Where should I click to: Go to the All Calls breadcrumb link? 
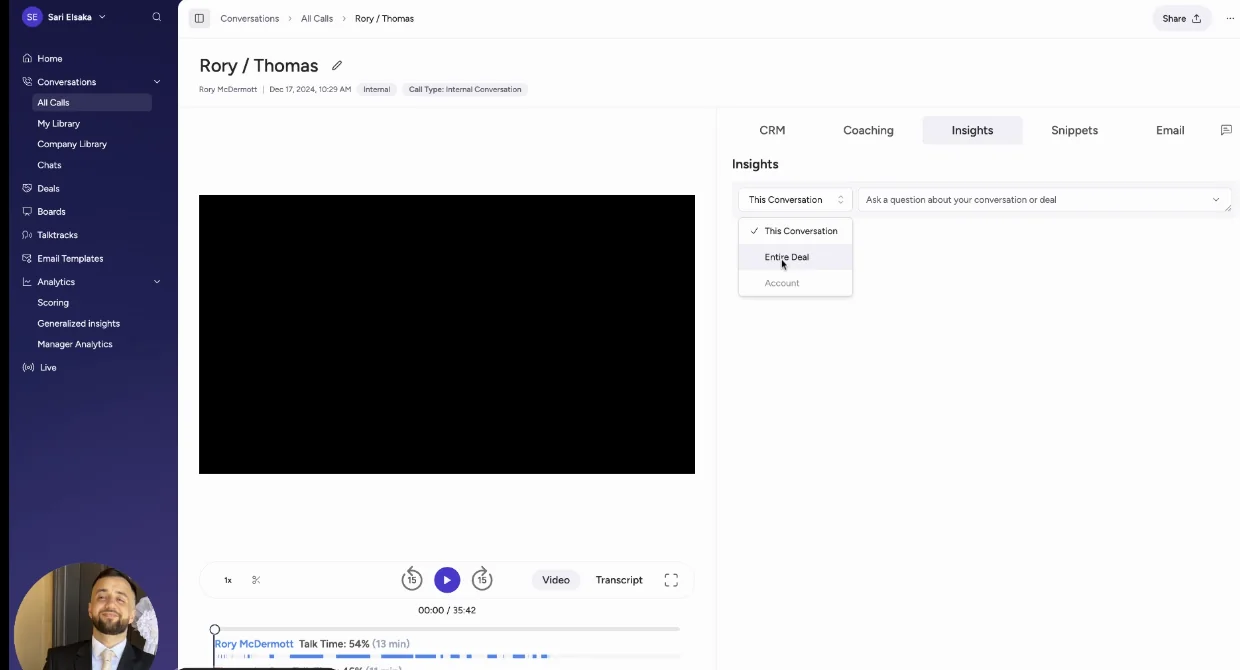tap(317, 19)
